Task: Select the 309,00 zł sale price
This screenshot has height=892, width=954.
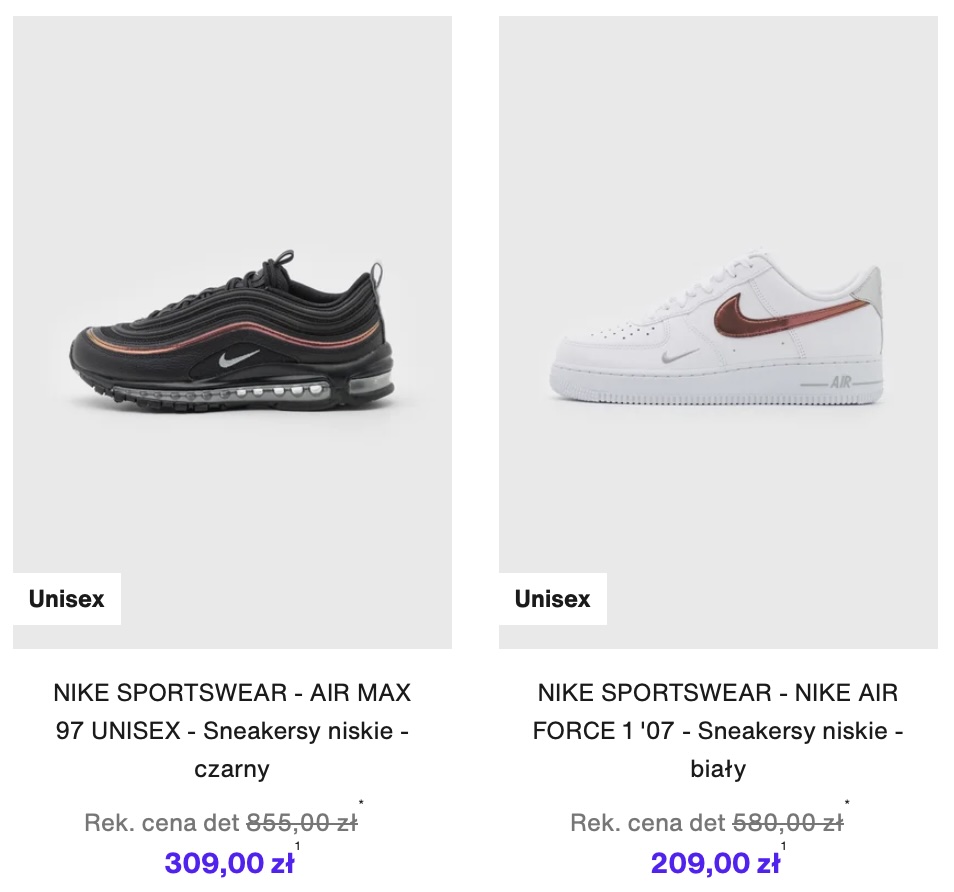Action: (229, 862)
